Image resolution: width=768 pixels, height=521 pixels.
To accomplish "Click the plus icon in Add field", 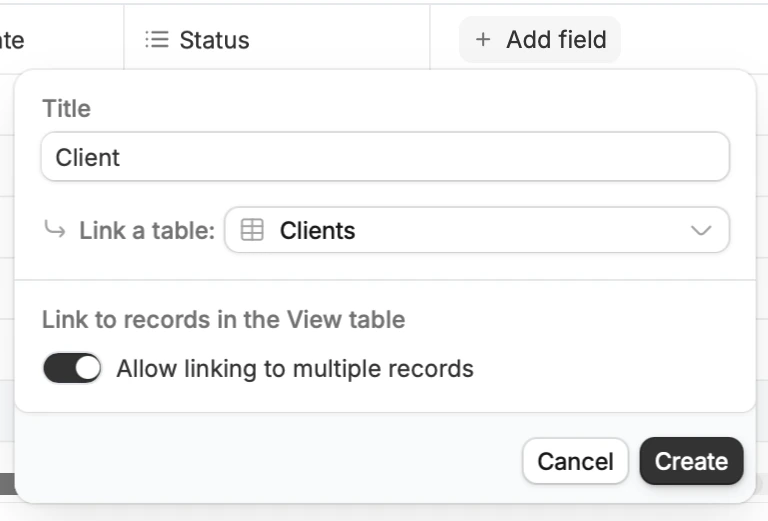I will [x=483, y=39].
